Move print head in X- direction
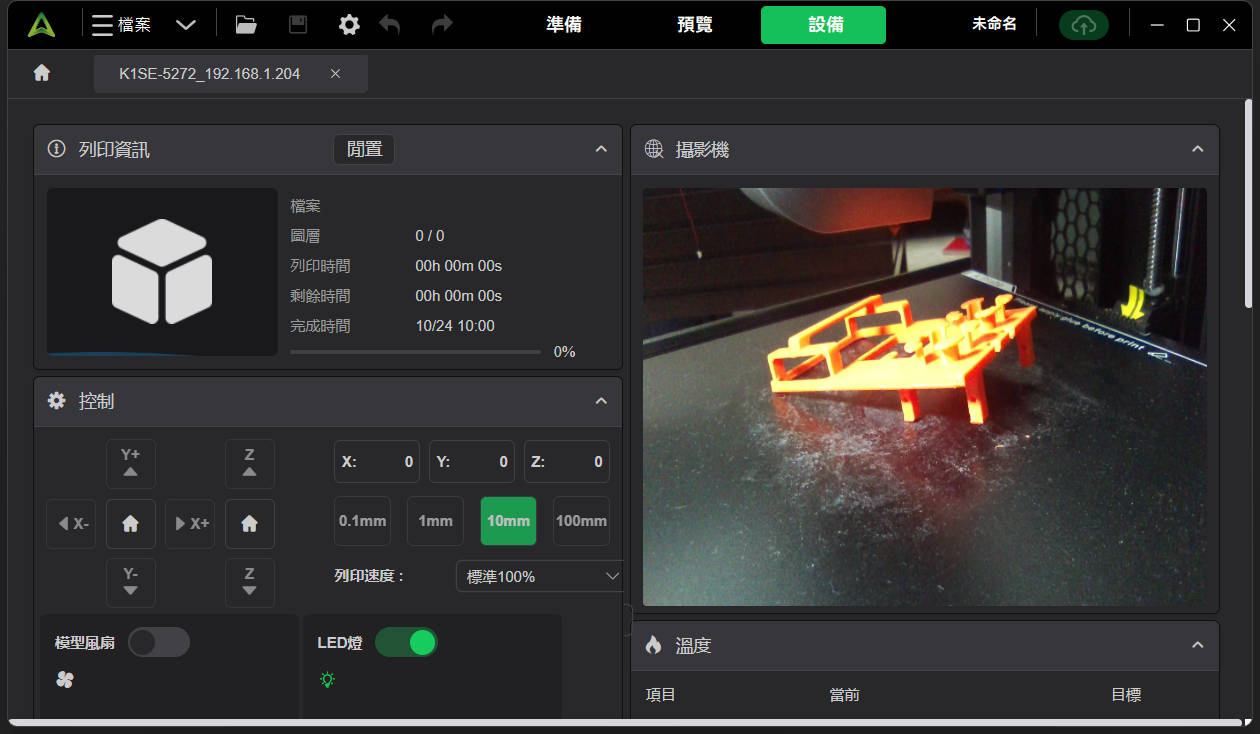This screenshot has height=734, width=1260. click(72, 524)
